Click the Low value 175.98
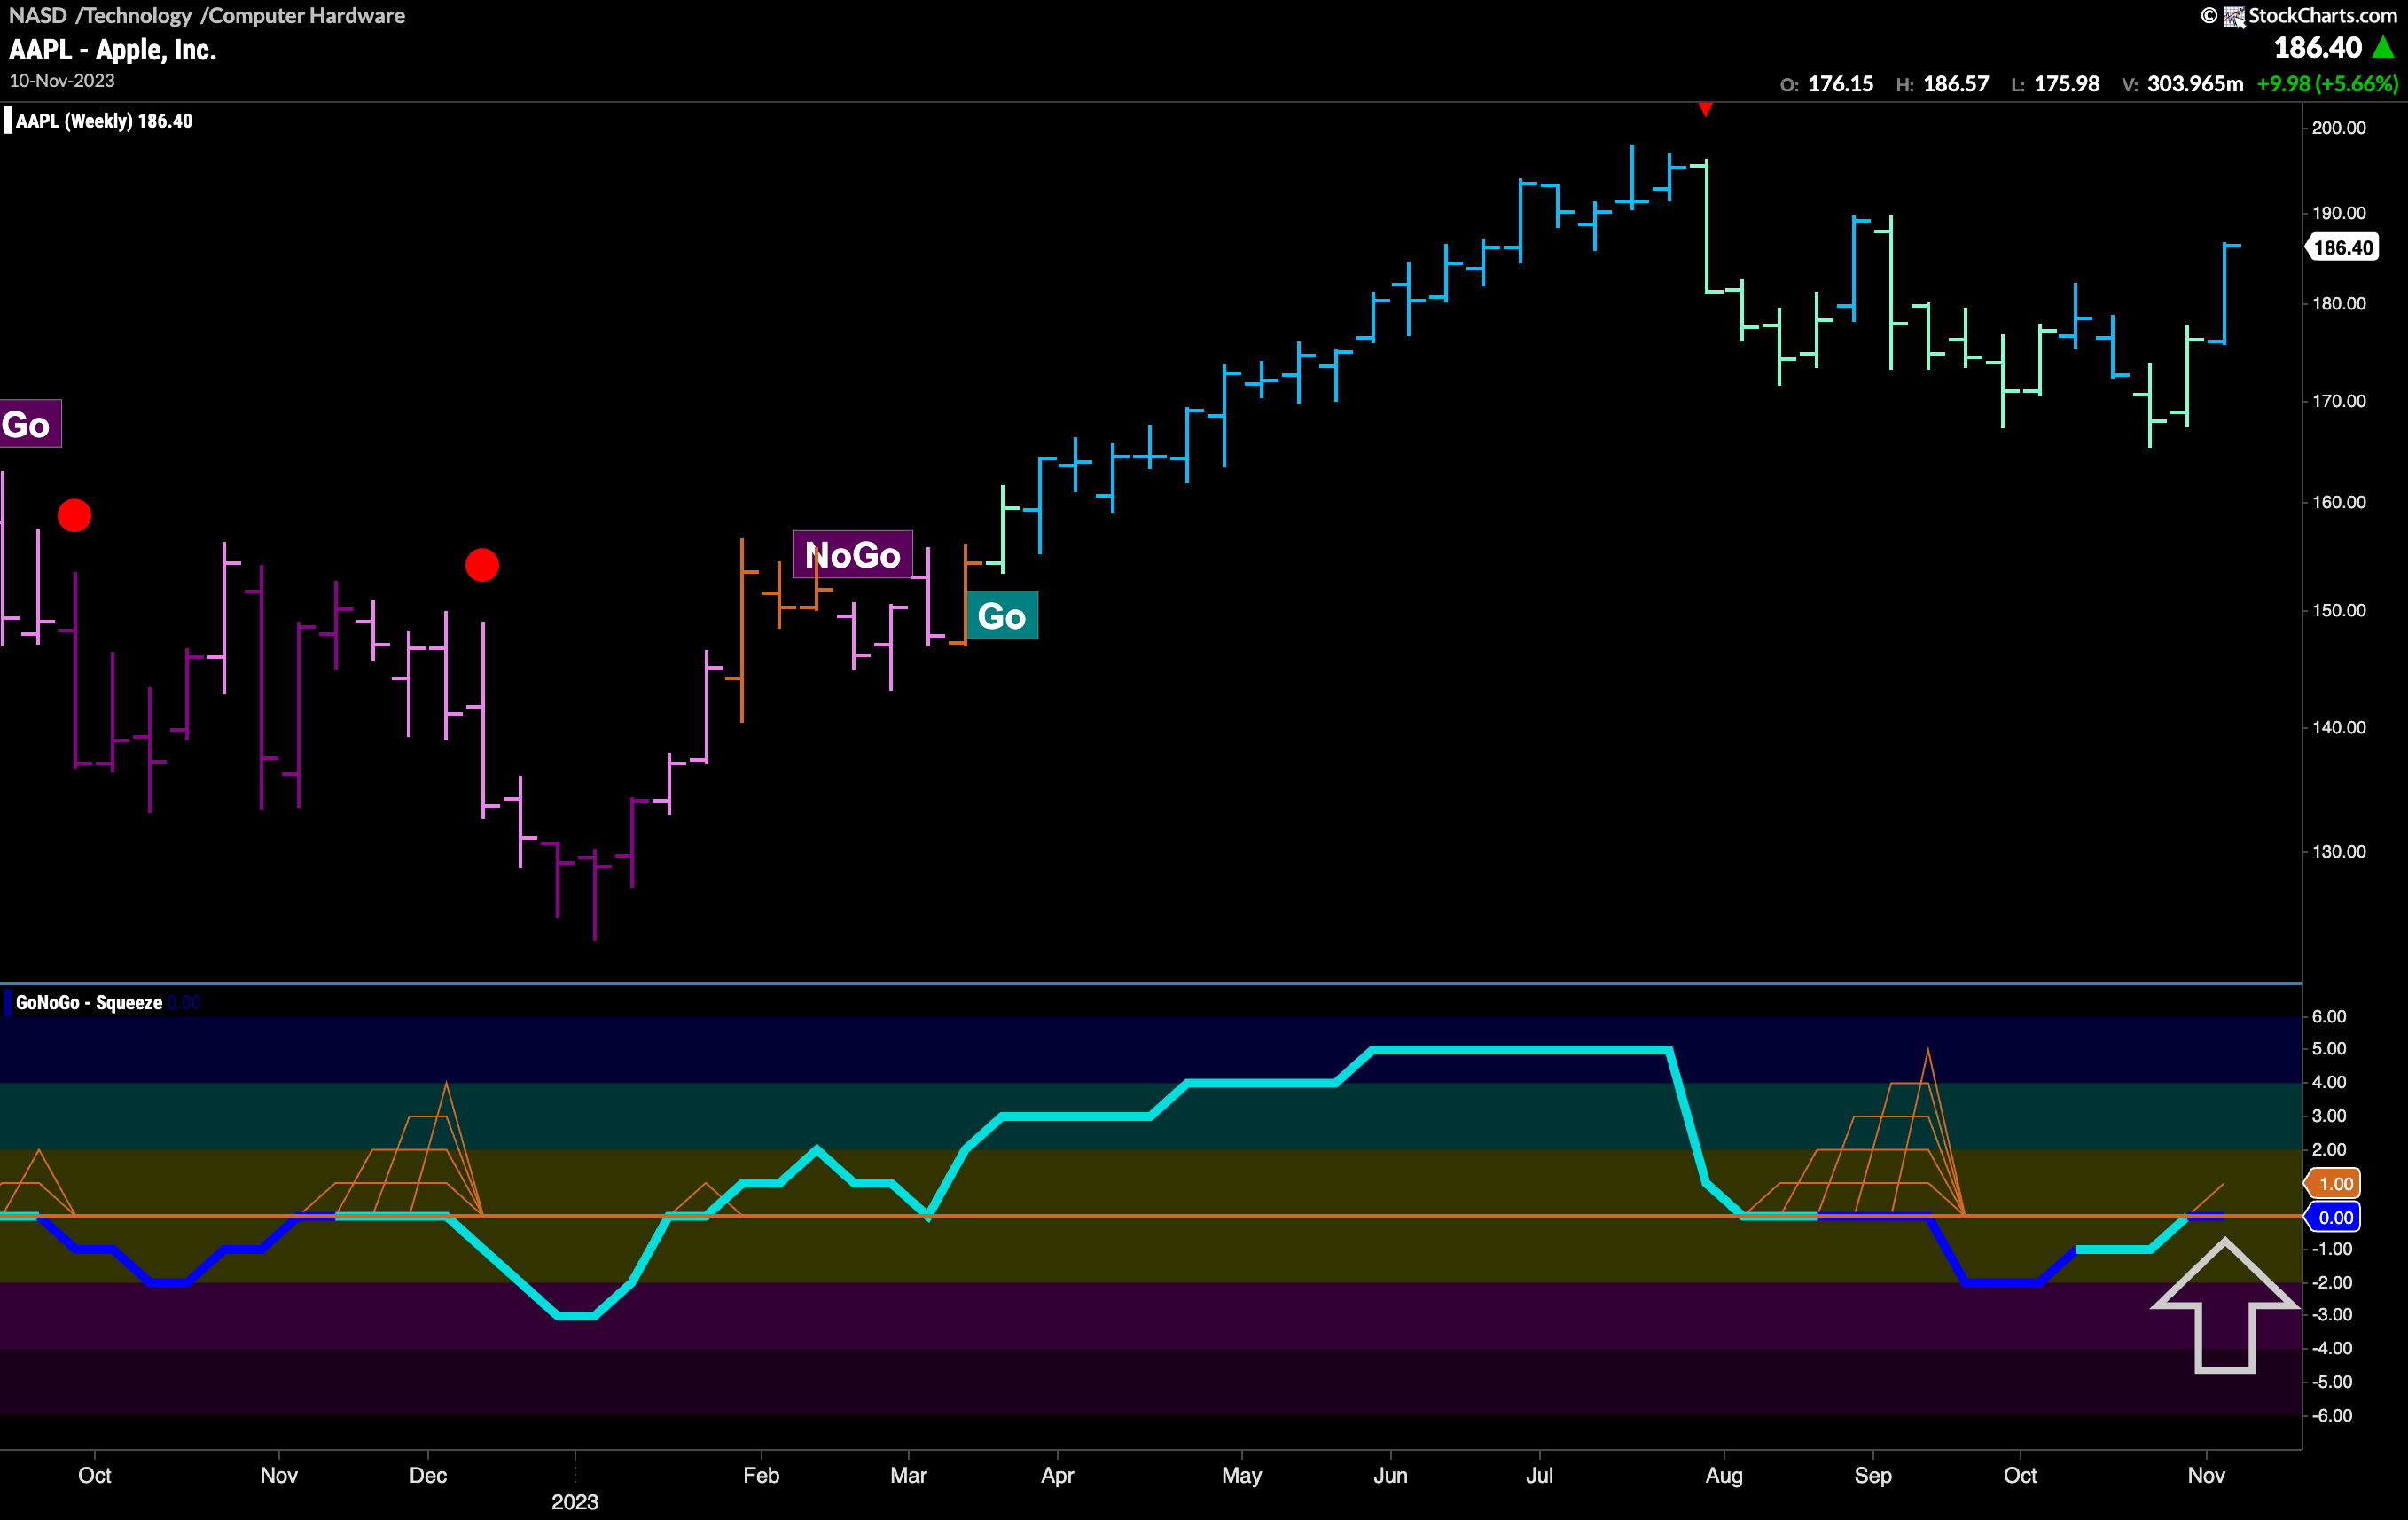Image resolution: width=2408 pixels, height=1520 pixels. tap(2067, 84)
